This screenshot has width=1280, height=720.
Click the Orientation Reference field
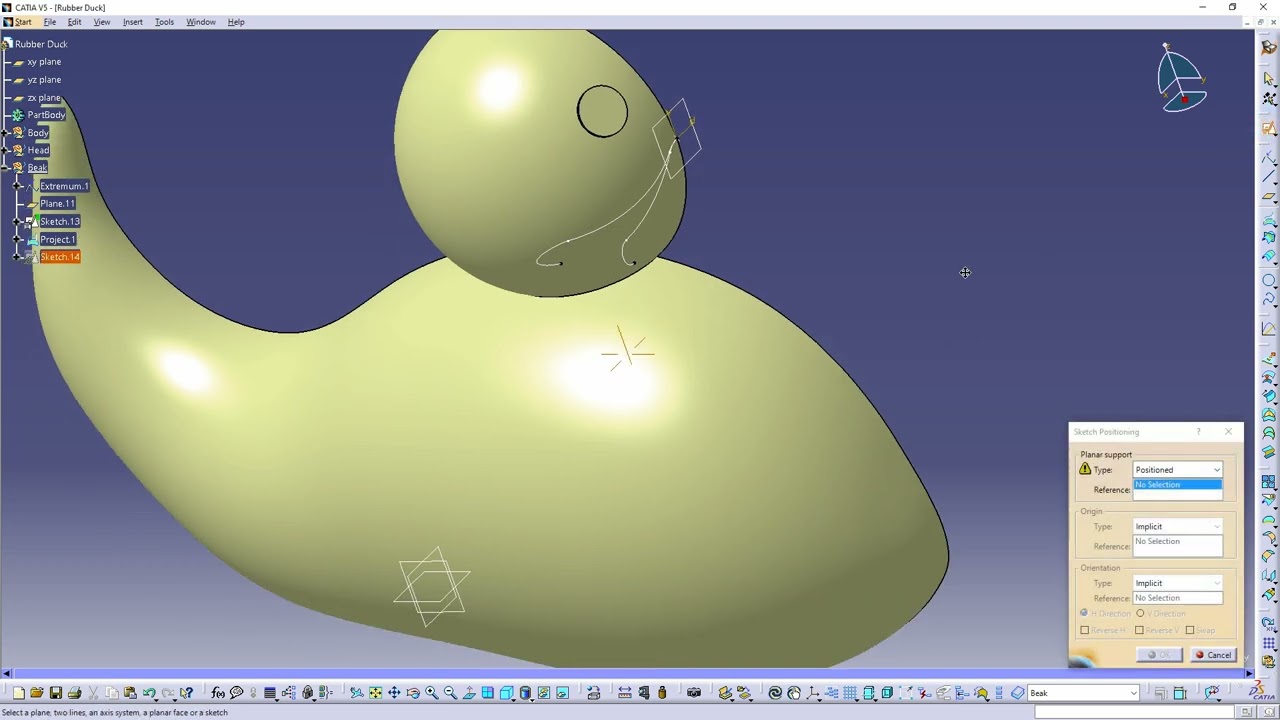[x=1178, y=598]
